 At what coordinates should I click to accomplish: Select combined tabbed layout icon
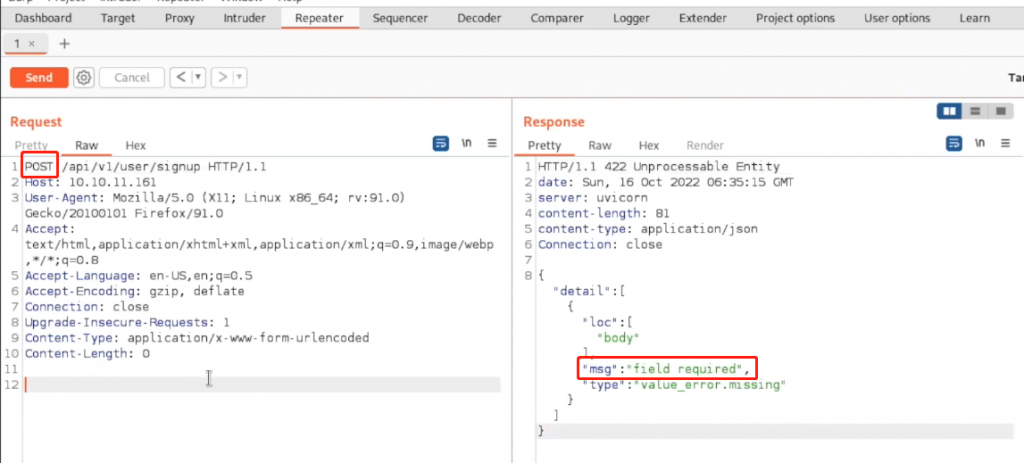pyautogui.click(x=1000, y=112)
